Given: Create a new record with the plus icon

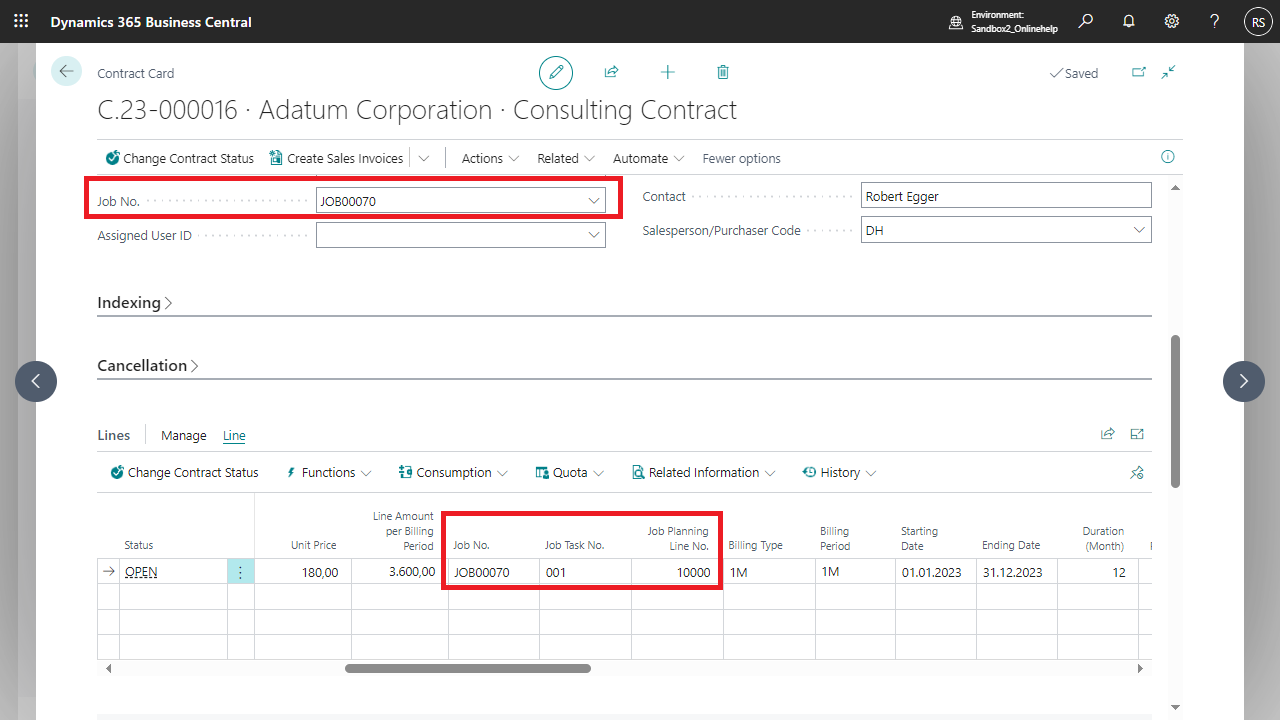Looking at the screenshot, I should pos(668,72).
